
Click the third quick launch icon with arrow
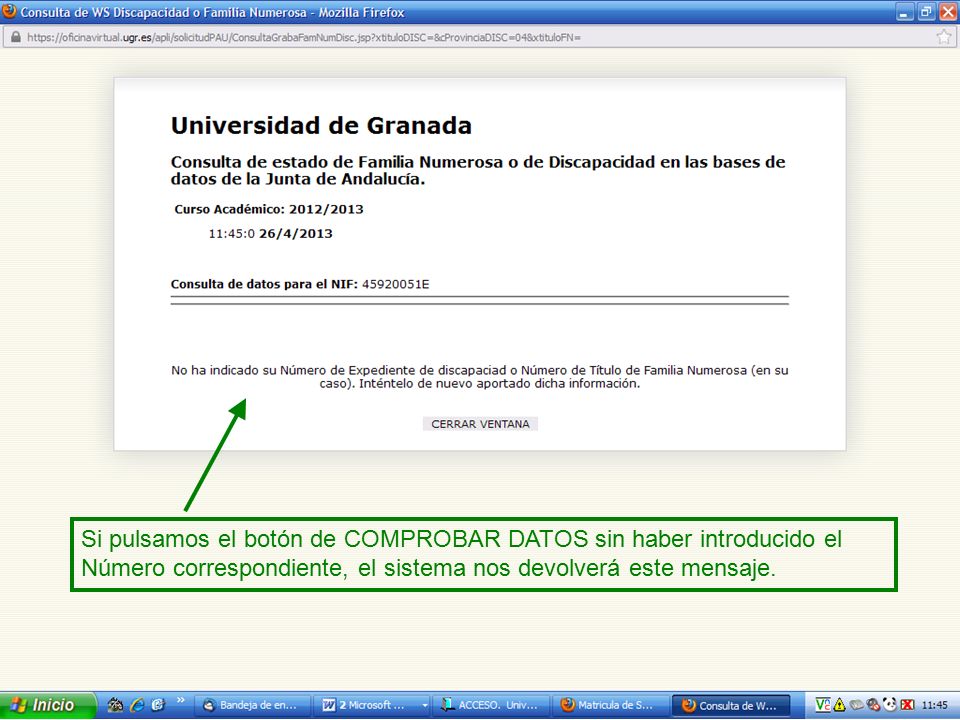click(x=158, y=705)
